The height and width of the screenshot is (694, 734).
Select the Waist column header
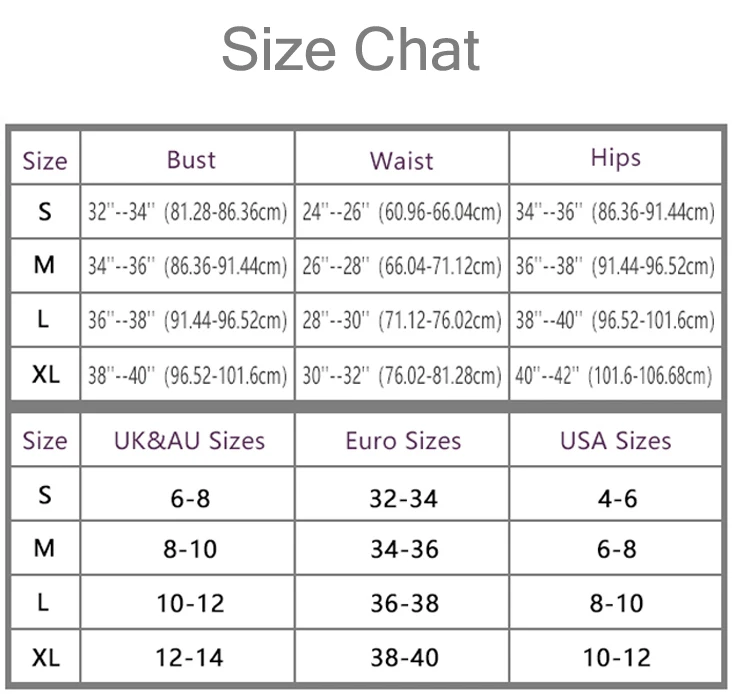(x=402, y=161)
